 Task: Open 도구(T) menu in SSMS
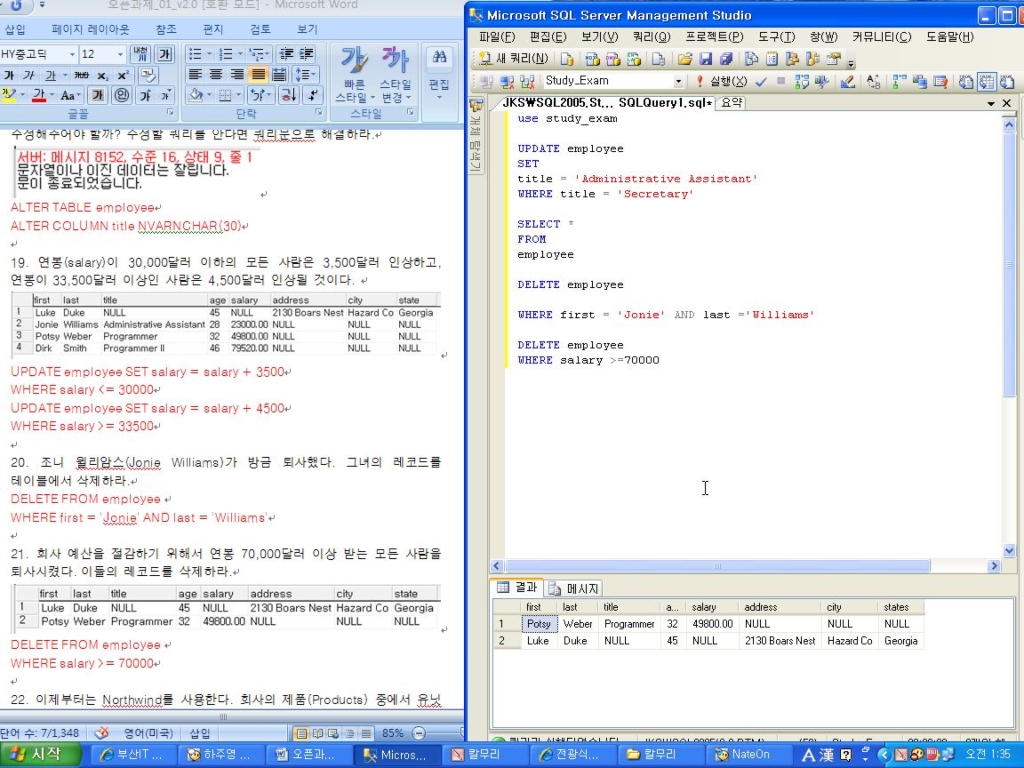click(x=776, y=37)
